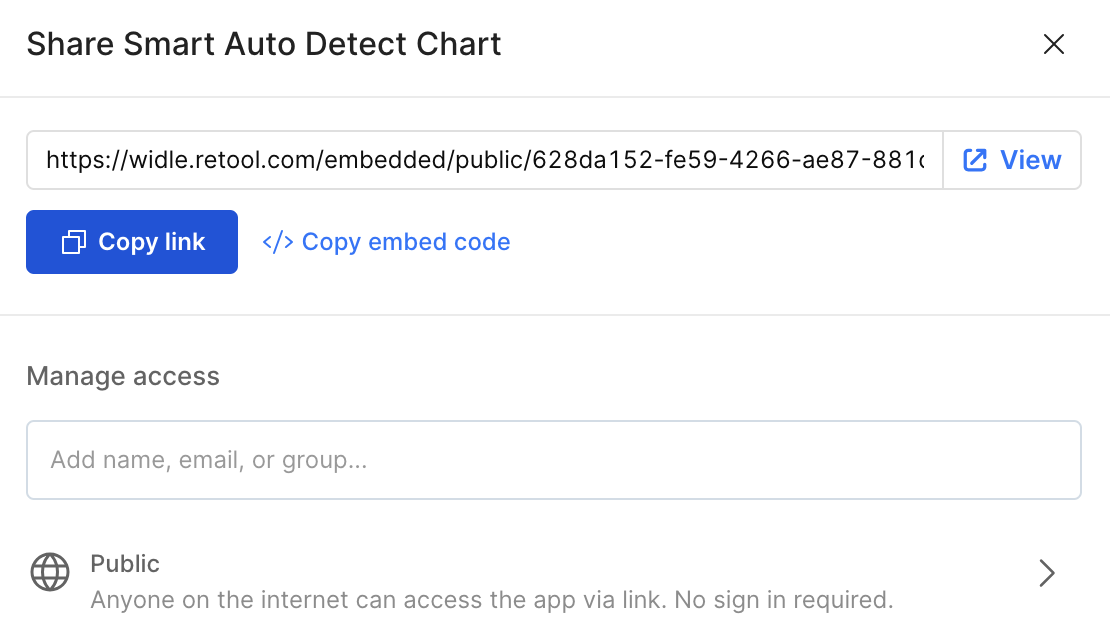Viewport: 1110px width, 644px height.
Task: Open the public app using View label
Action: click(x=1030, y=160)
